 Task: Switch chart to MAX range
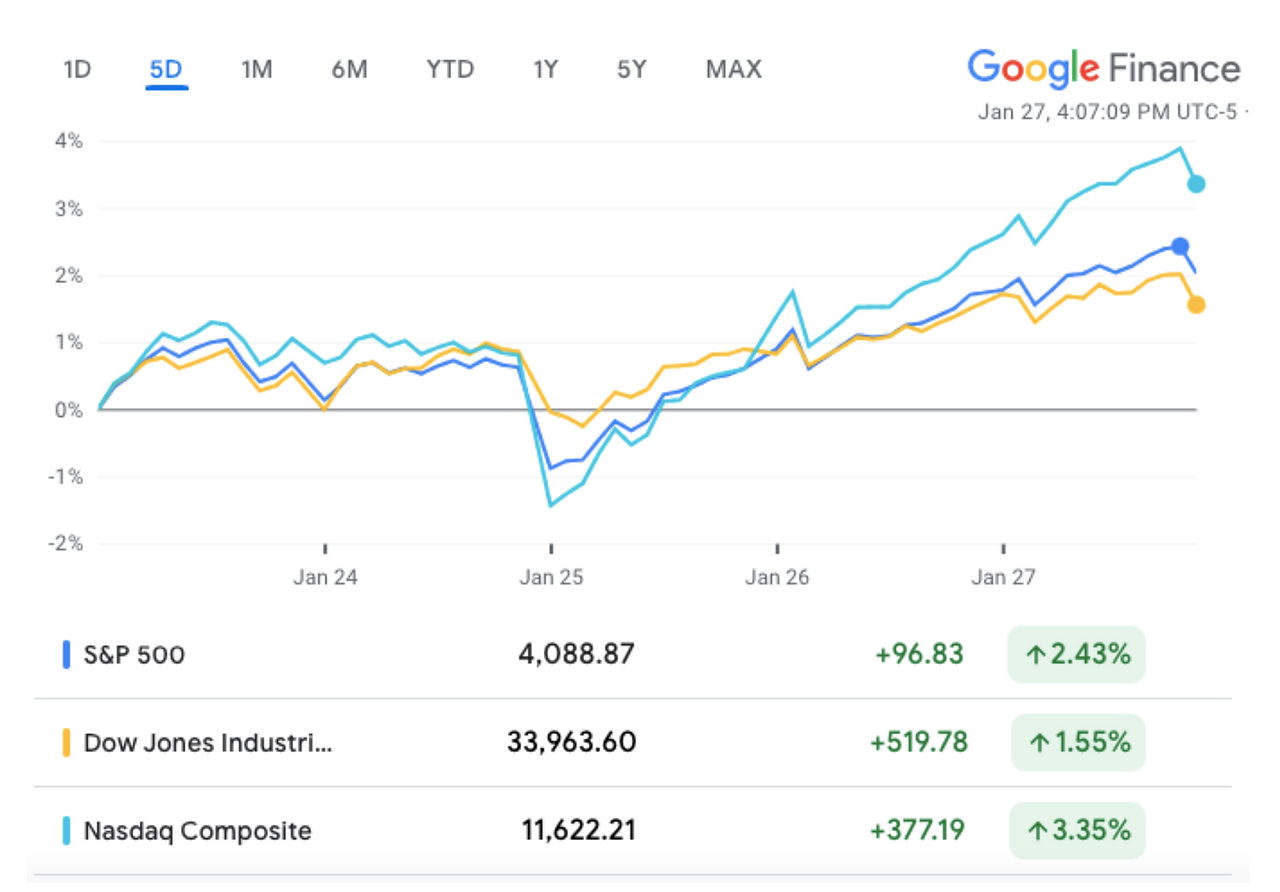(733, 70)
